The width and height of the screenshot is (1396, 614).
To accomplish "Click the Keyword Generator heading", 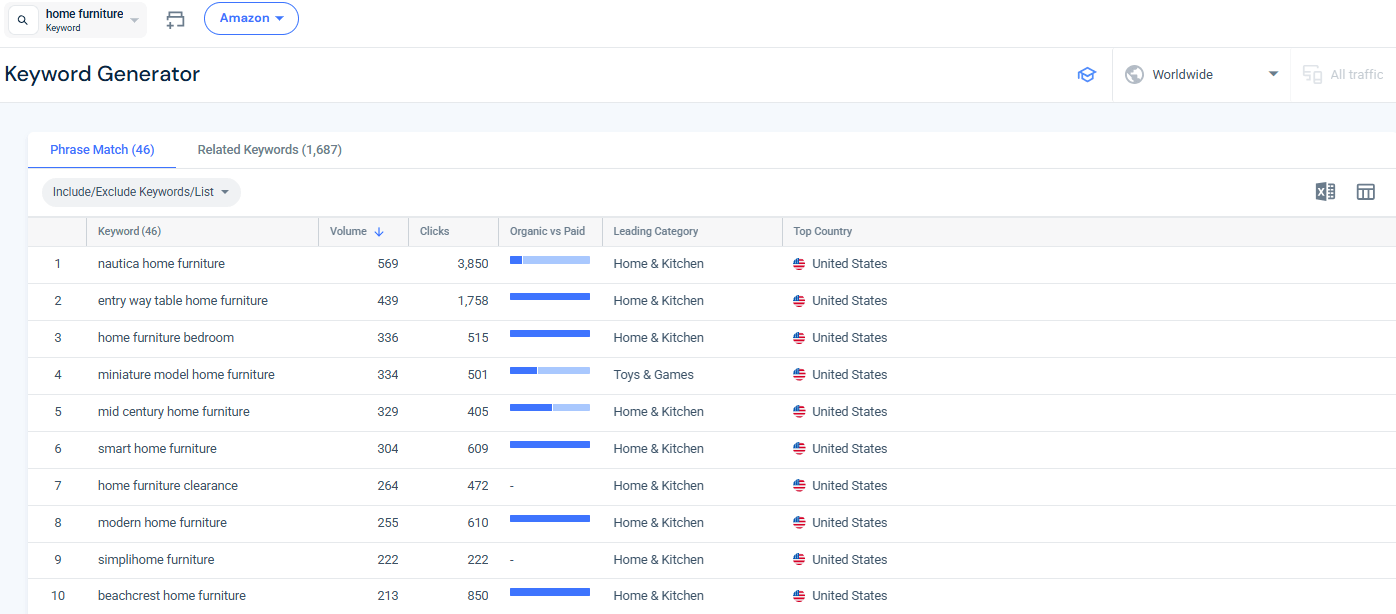I will tap(102, 74).
